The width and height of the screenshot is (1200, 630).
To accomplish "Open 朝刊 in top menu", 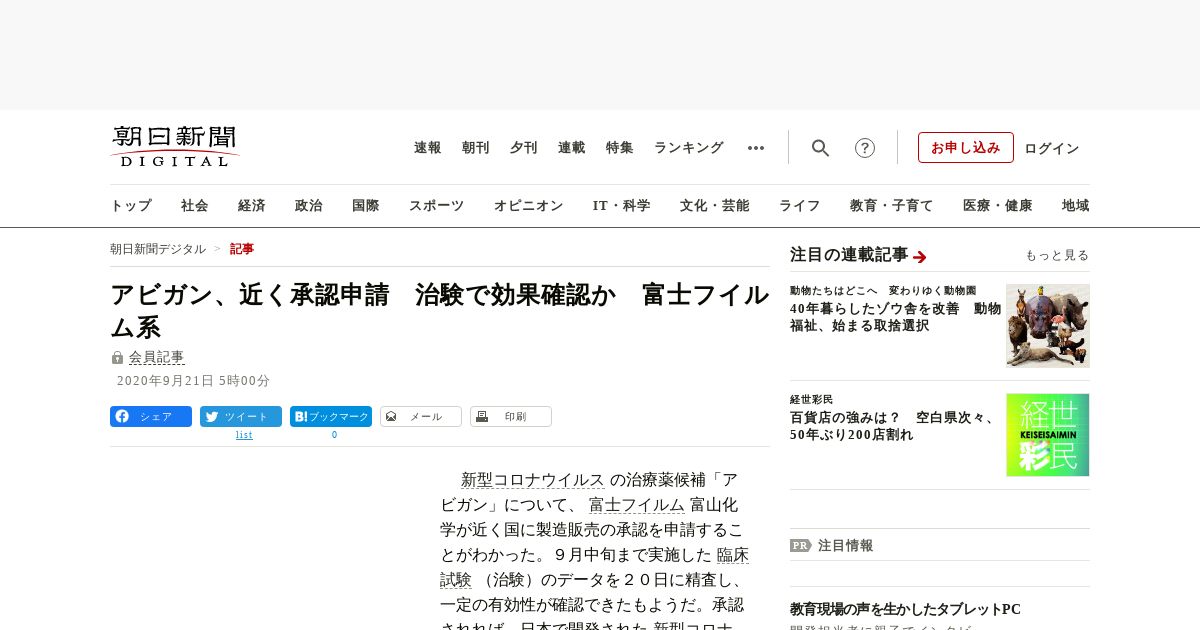I will (476, 148).
